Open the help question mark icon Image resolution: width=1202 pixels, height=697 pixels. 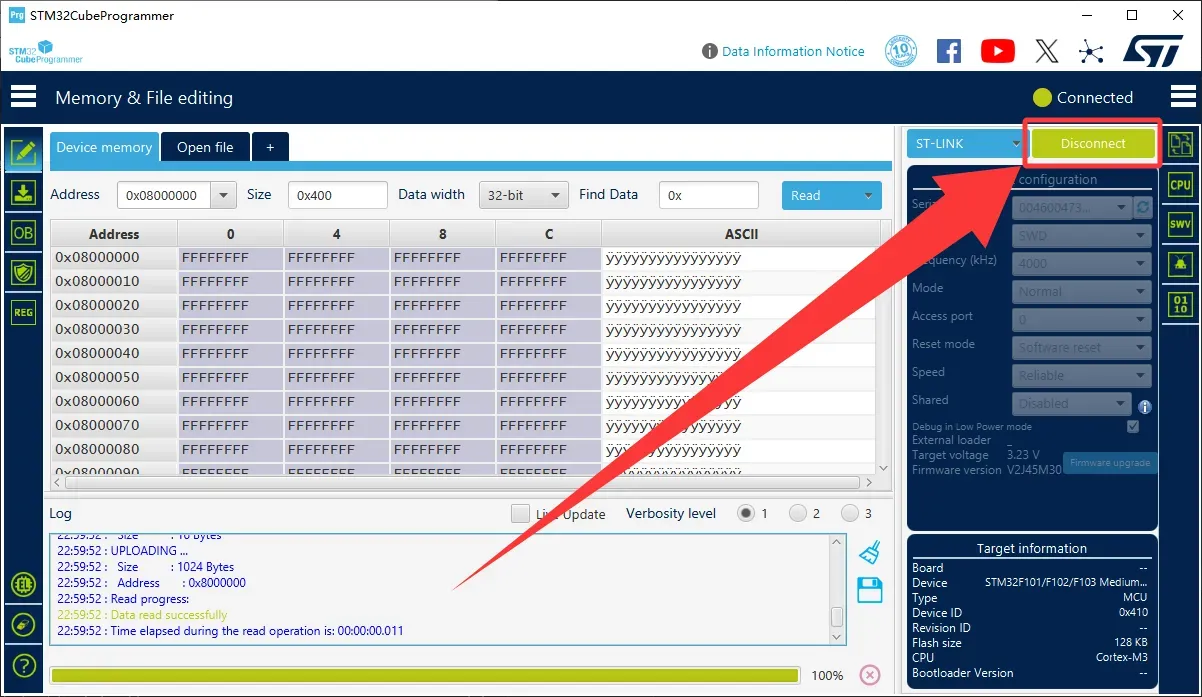pos(23,665)
